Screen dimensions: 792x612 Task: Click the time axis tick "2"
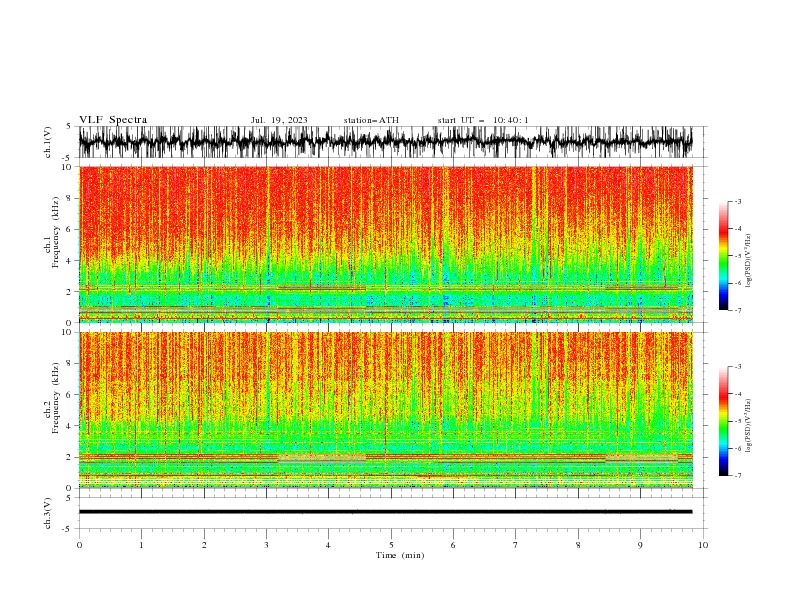(204, 545)
